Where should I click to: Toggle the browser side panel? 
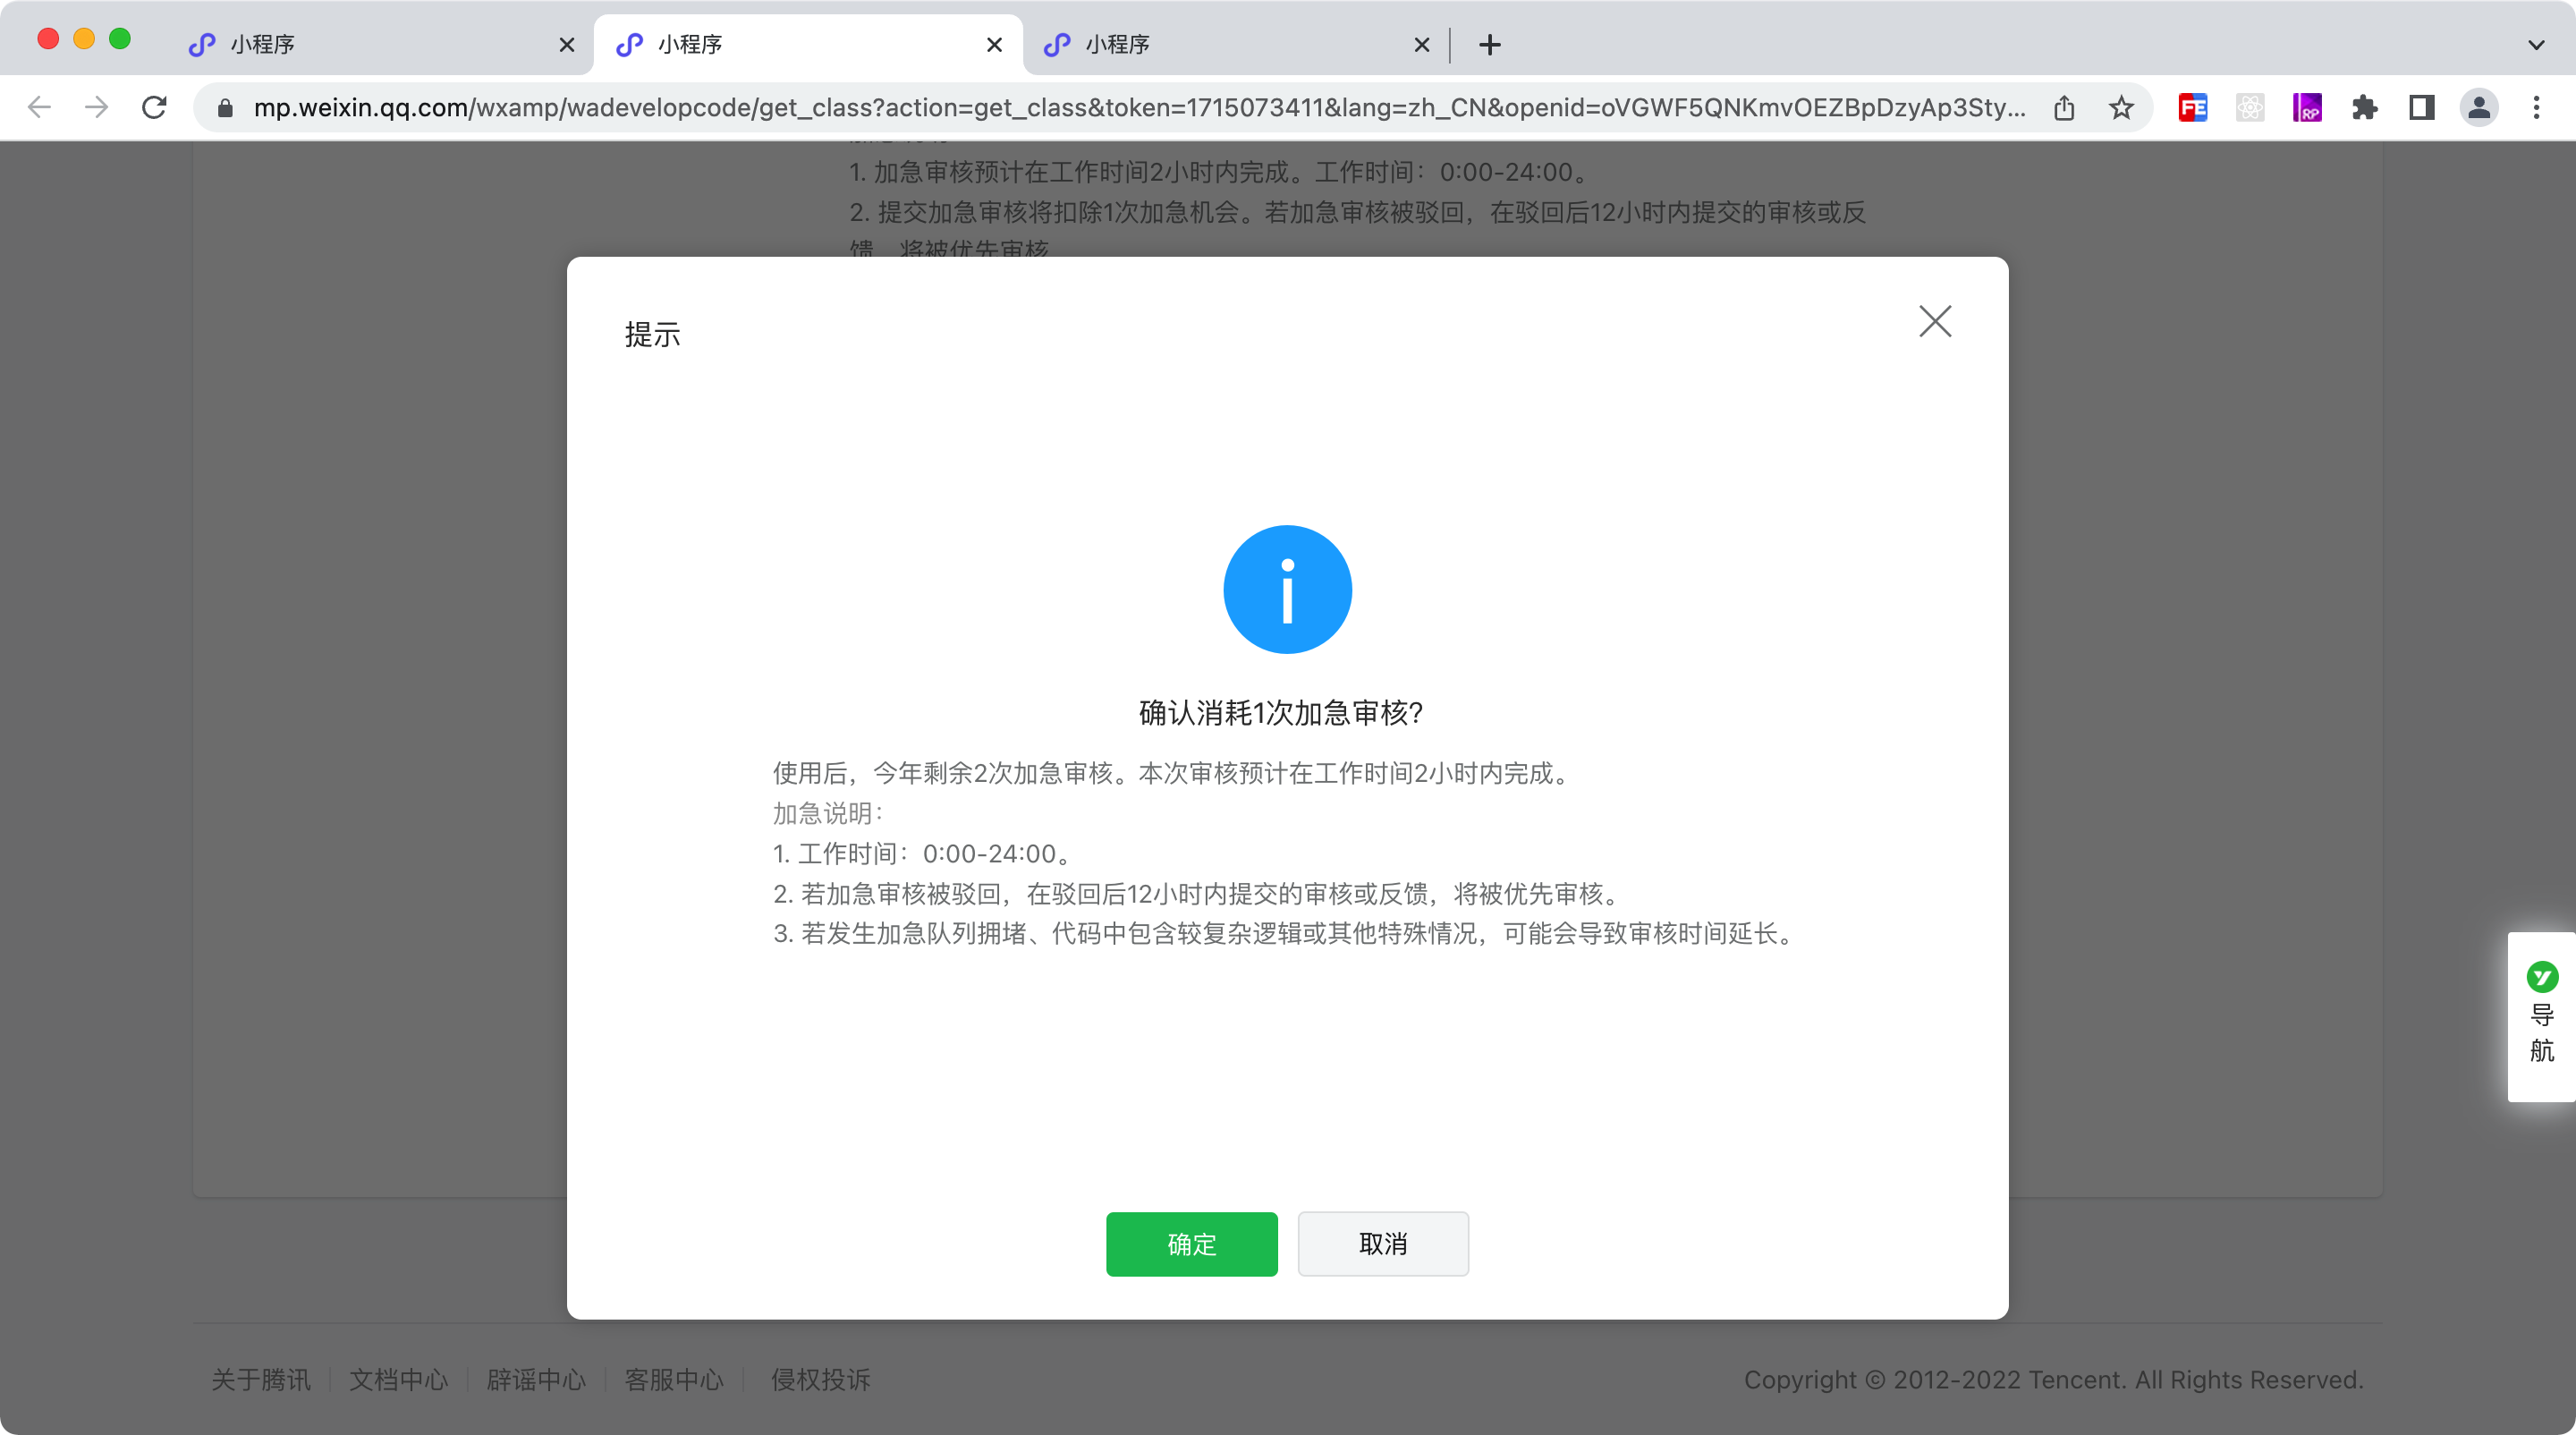[x=2421, y=107]
